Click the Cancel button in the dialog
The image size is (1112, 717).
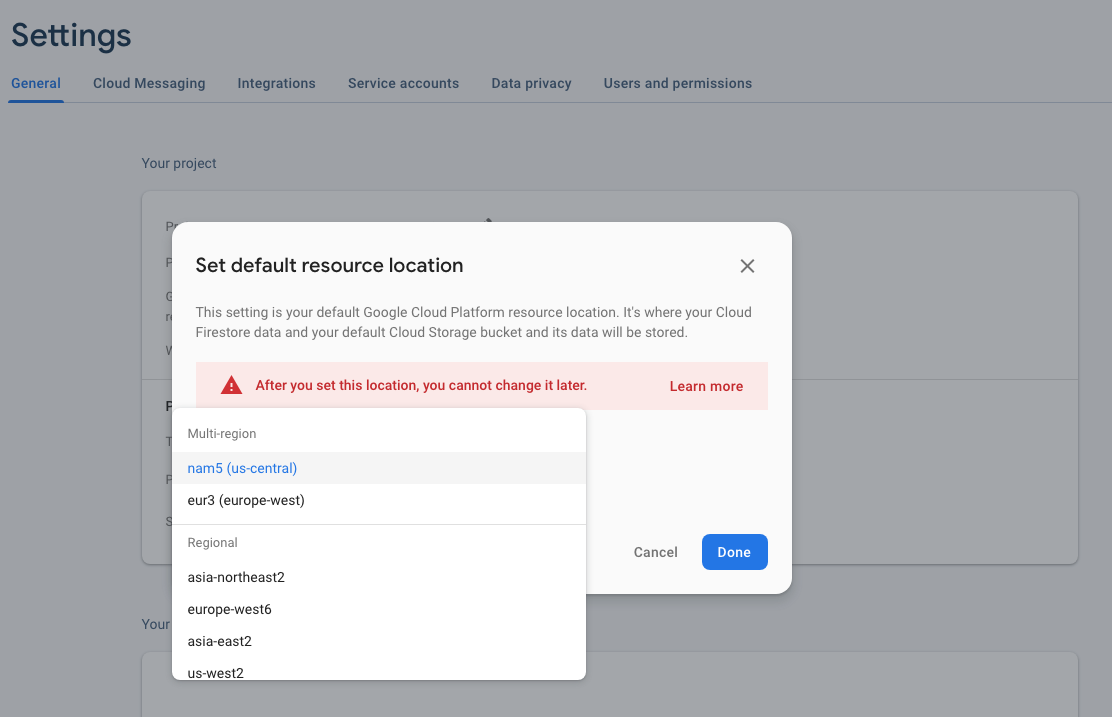655,552
